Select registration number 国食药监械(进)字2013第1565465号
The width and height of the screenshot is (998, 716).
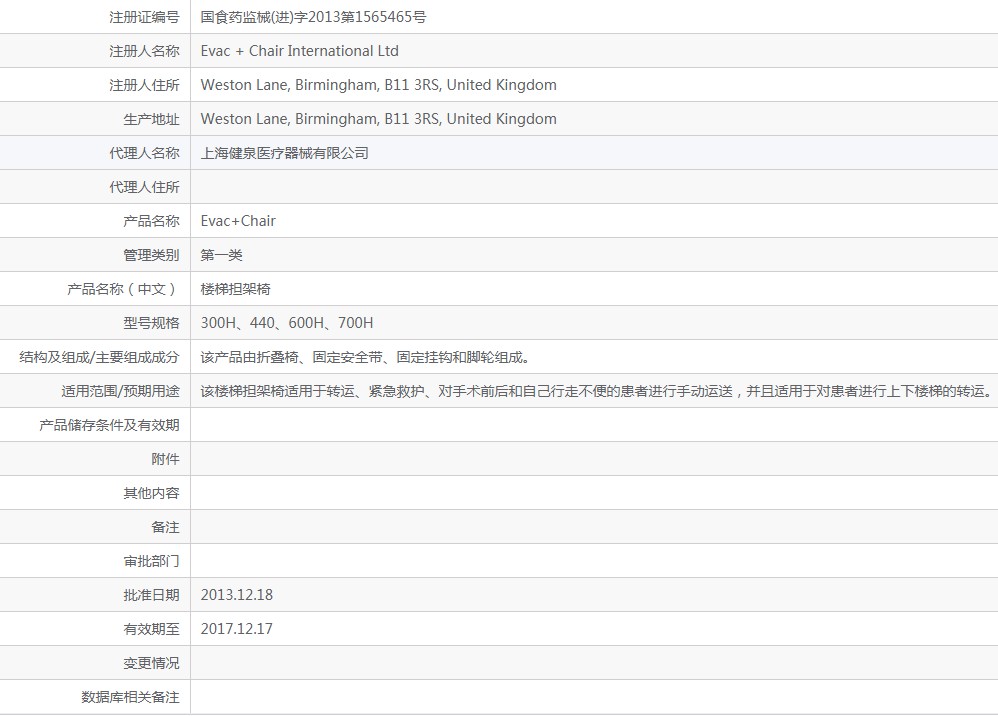coord(313,17)
